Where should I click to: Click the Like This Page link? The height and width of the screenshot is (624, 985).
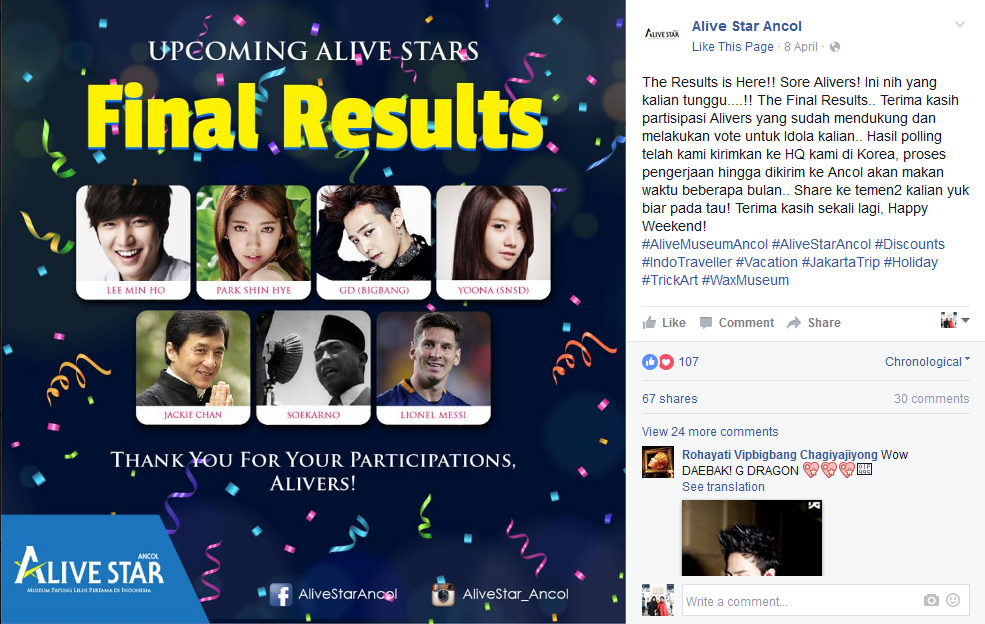(732, 47)
